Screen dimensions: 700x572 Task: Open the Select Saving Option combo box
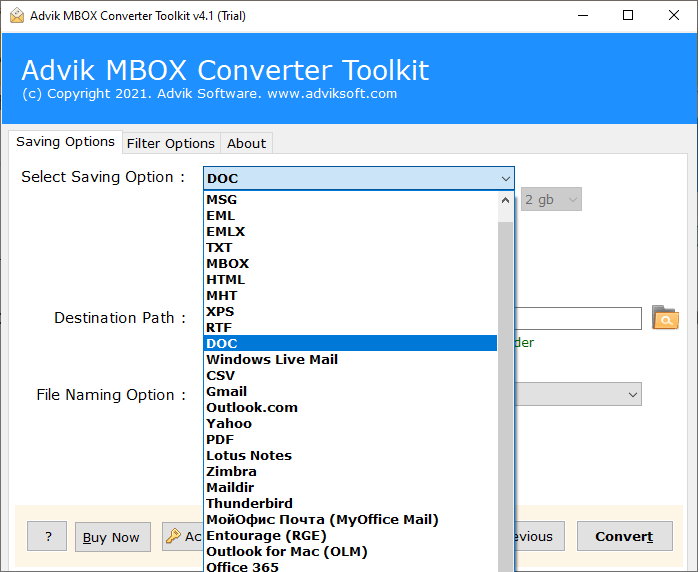358,178
